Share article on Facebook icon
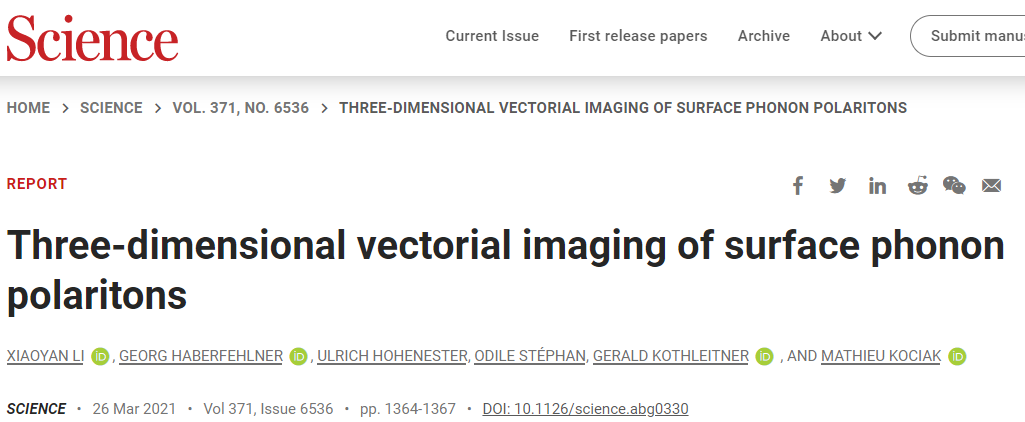Viewport: 1025px width, 422px height. (798, 186)
